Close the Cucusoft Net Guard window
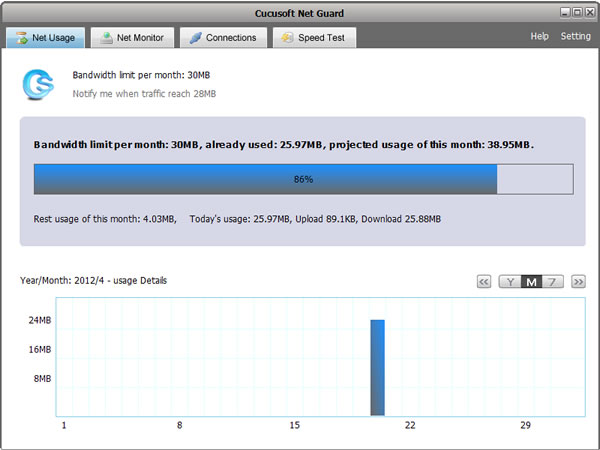Viewport: 600px width, 450px height. (590, 13)
